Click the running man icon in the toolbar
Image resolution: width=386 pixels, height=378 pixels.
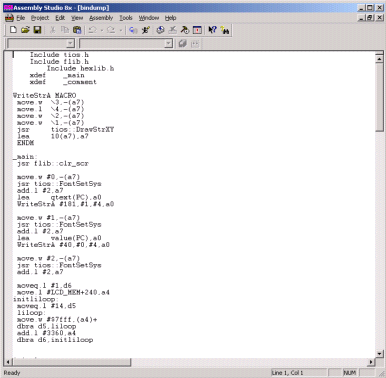point(145,30)
